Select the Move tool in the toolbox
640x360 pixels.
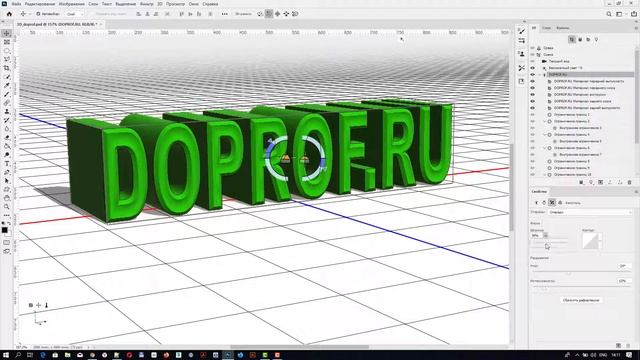coord(7,33)
